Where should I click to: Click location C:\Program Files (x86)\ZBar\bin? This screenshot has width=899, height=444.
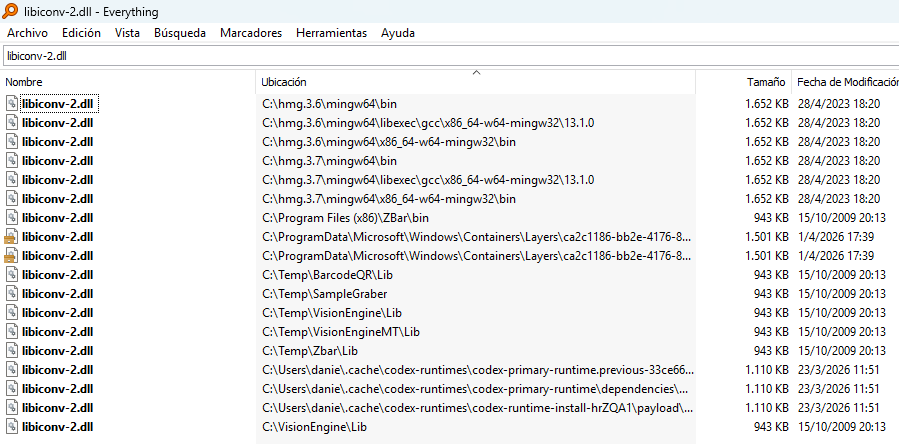[345, 218]
